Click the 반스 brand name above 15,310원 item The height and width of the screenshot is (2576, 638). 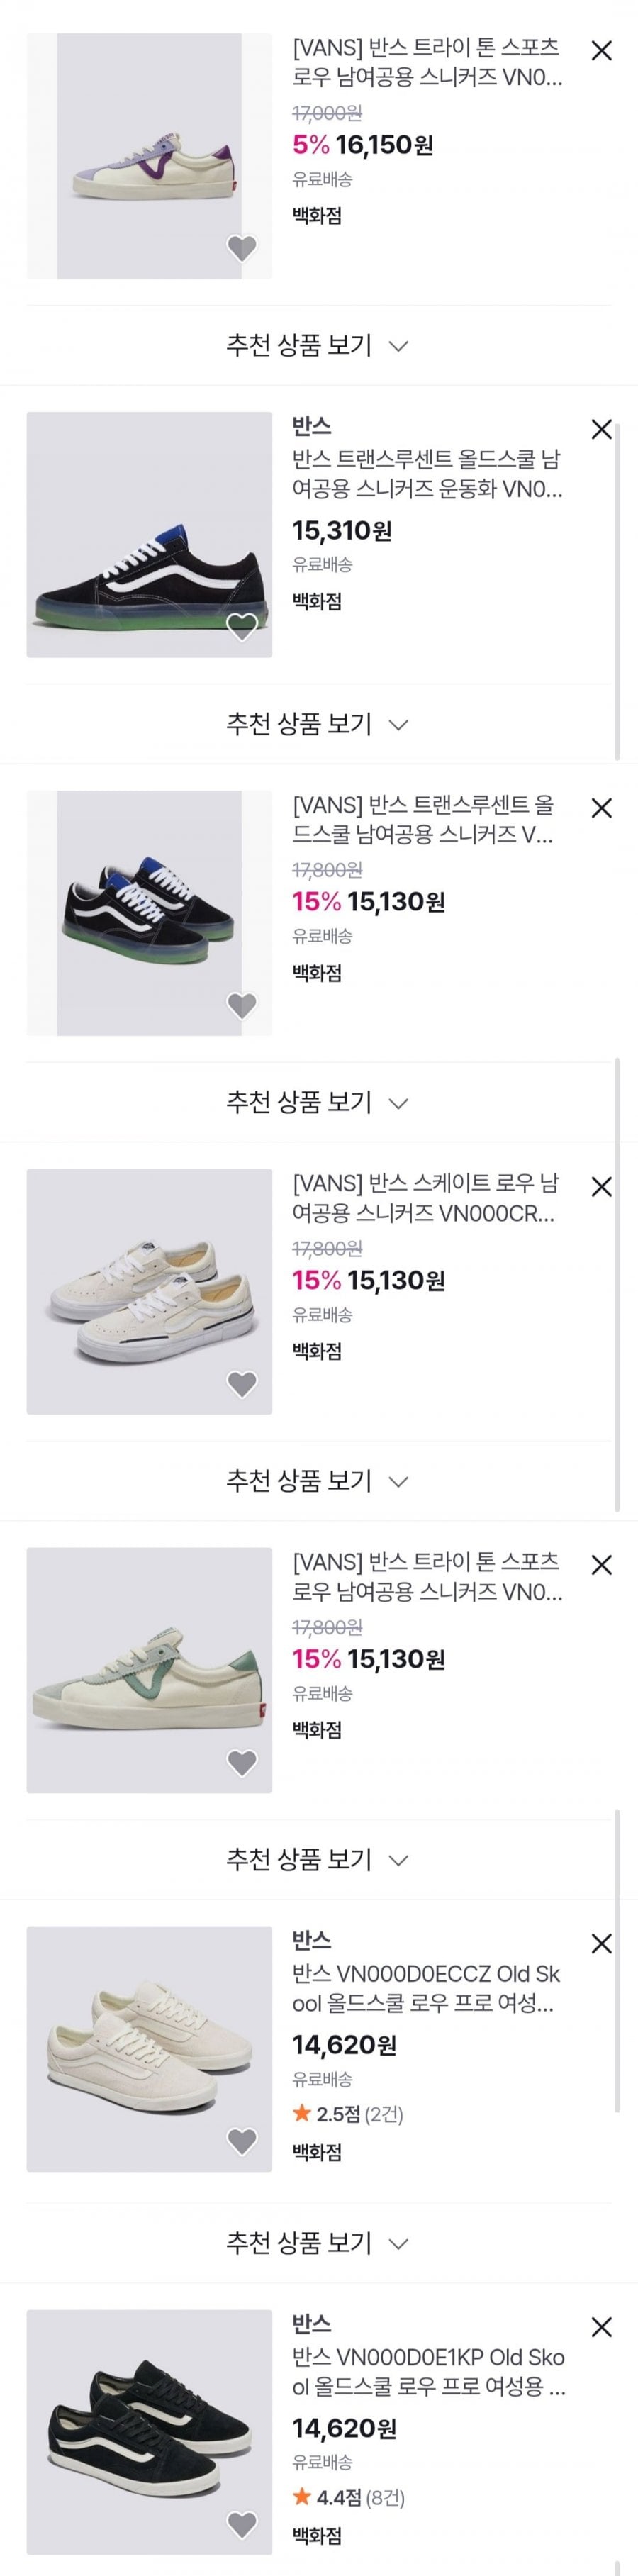[311, 427]
